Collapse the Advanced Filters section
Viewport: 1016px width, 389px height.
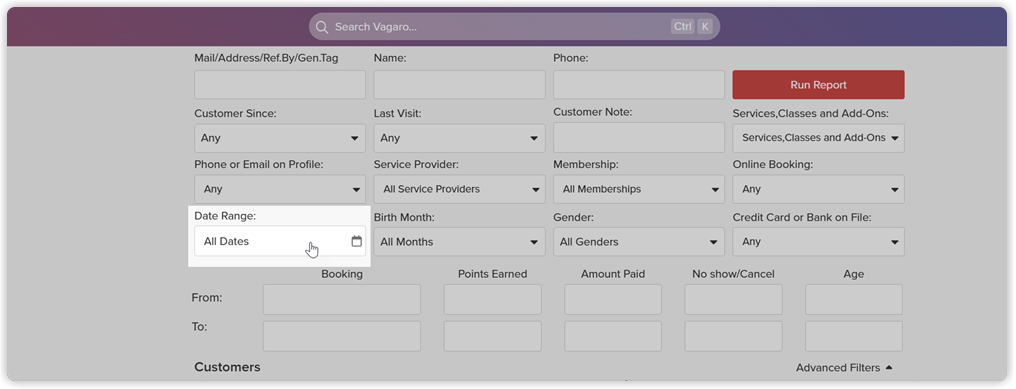point(844,368)
